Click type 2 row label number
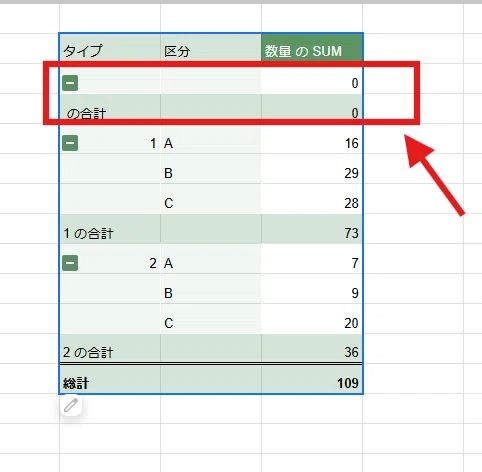Viewport: 482px width, 472px height. coord(153,263)
